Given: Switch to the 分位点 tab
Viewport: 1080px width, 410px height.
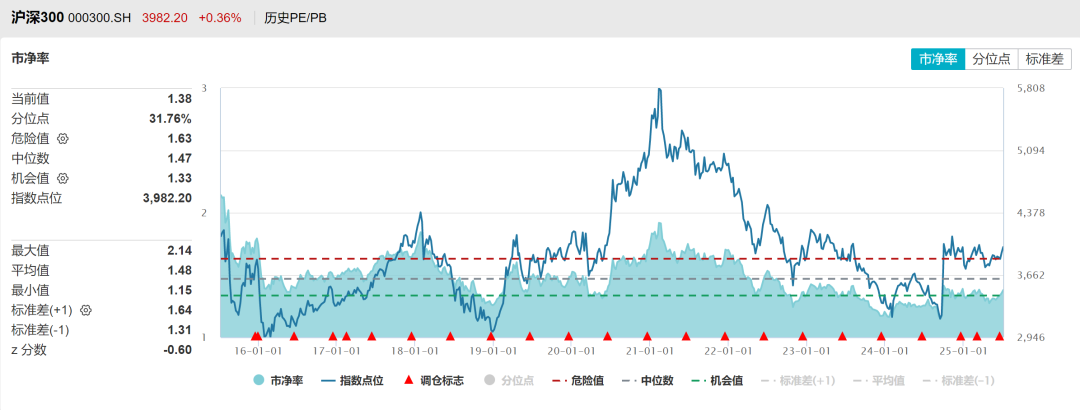Looking at the screenshot, I should (x=991, y=59).
